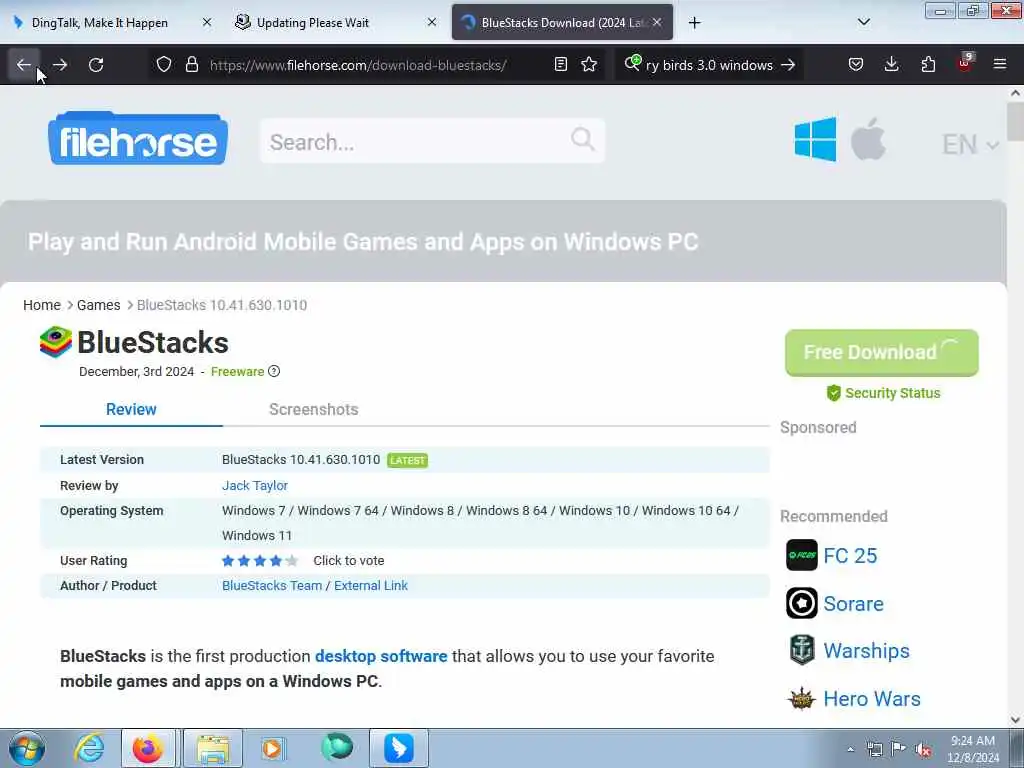Click the Hero Wars icon
The height and width of the screenshot is (768, 1024).
[801, 698]
